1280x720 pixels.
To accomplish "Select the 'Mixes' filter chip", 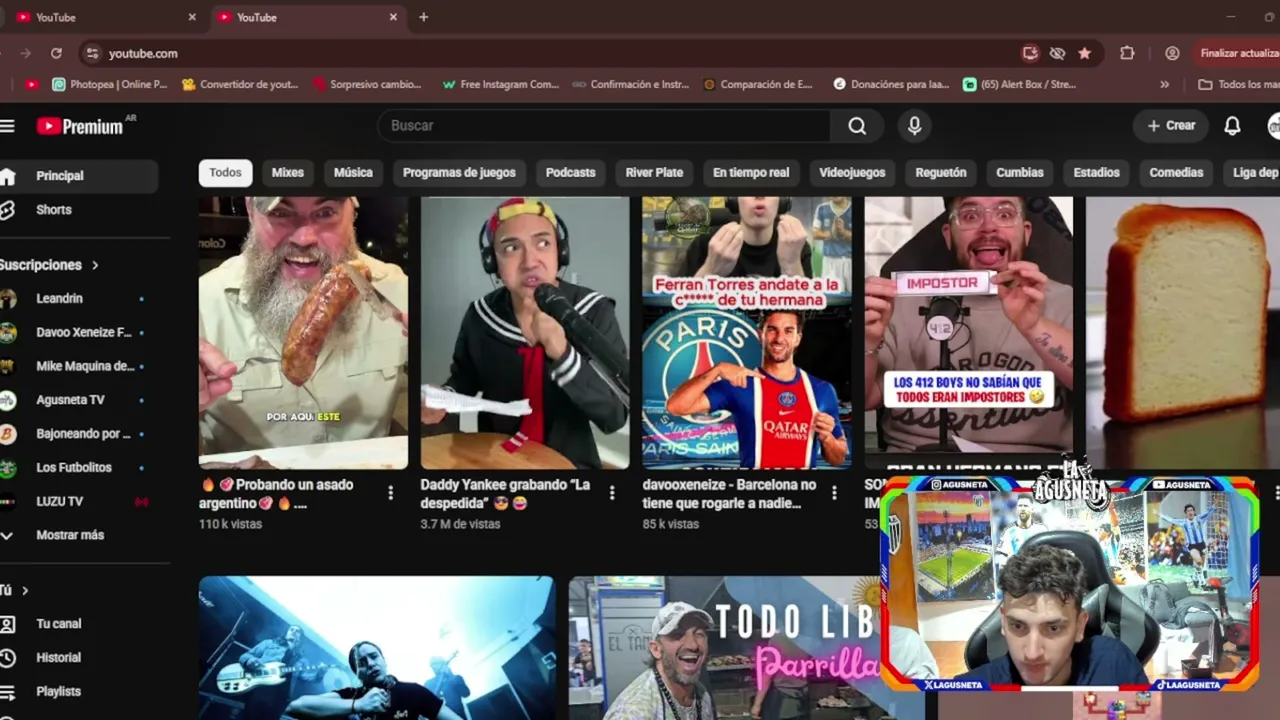I will [287, 172].
